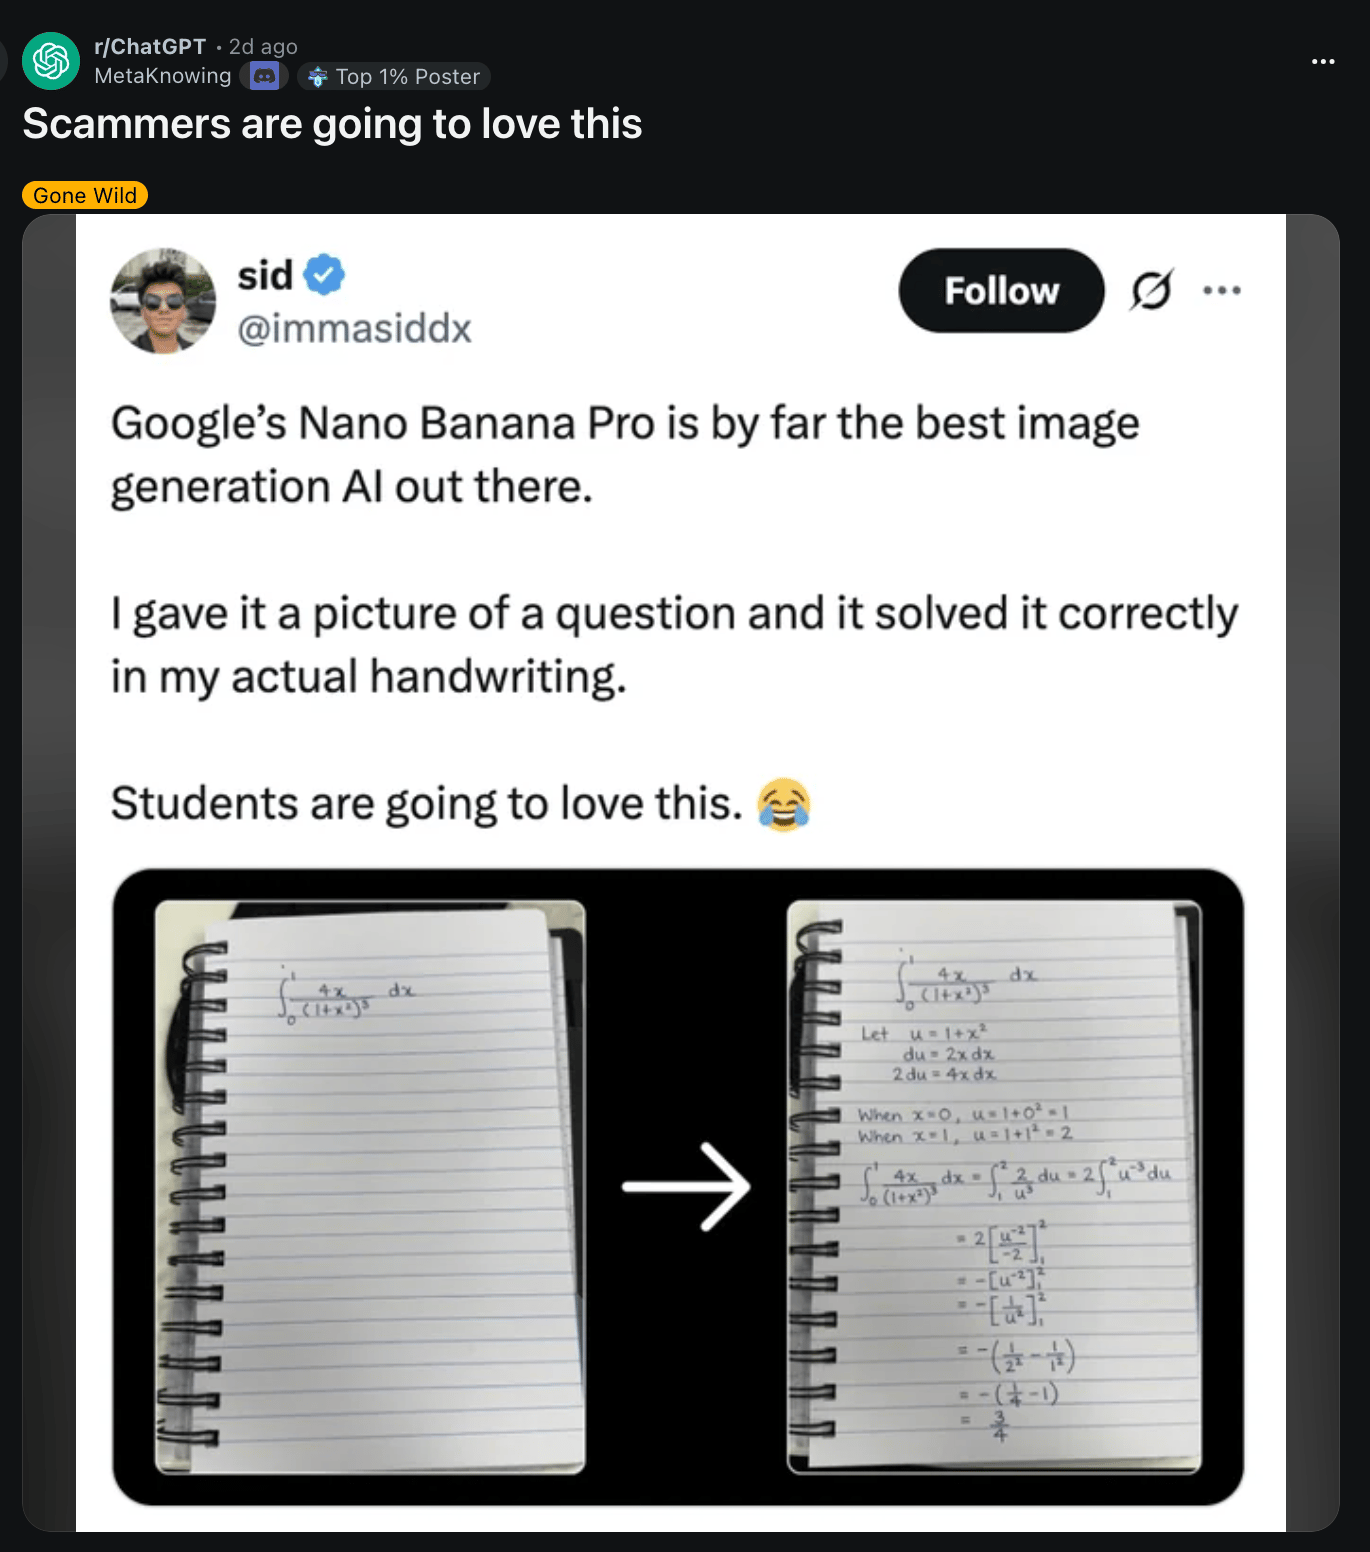The width and height of the screenshot is (1370, 1552).
Task: Click the '2d ago' post timestamp
Action: pos(263,47)
